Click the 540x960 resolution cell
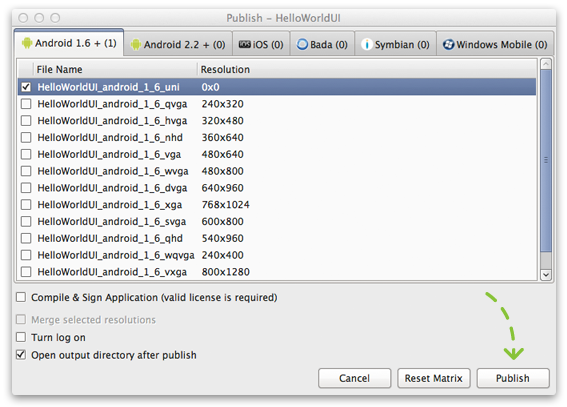Viewport: 567px width, 407px height. pos(222,238)
